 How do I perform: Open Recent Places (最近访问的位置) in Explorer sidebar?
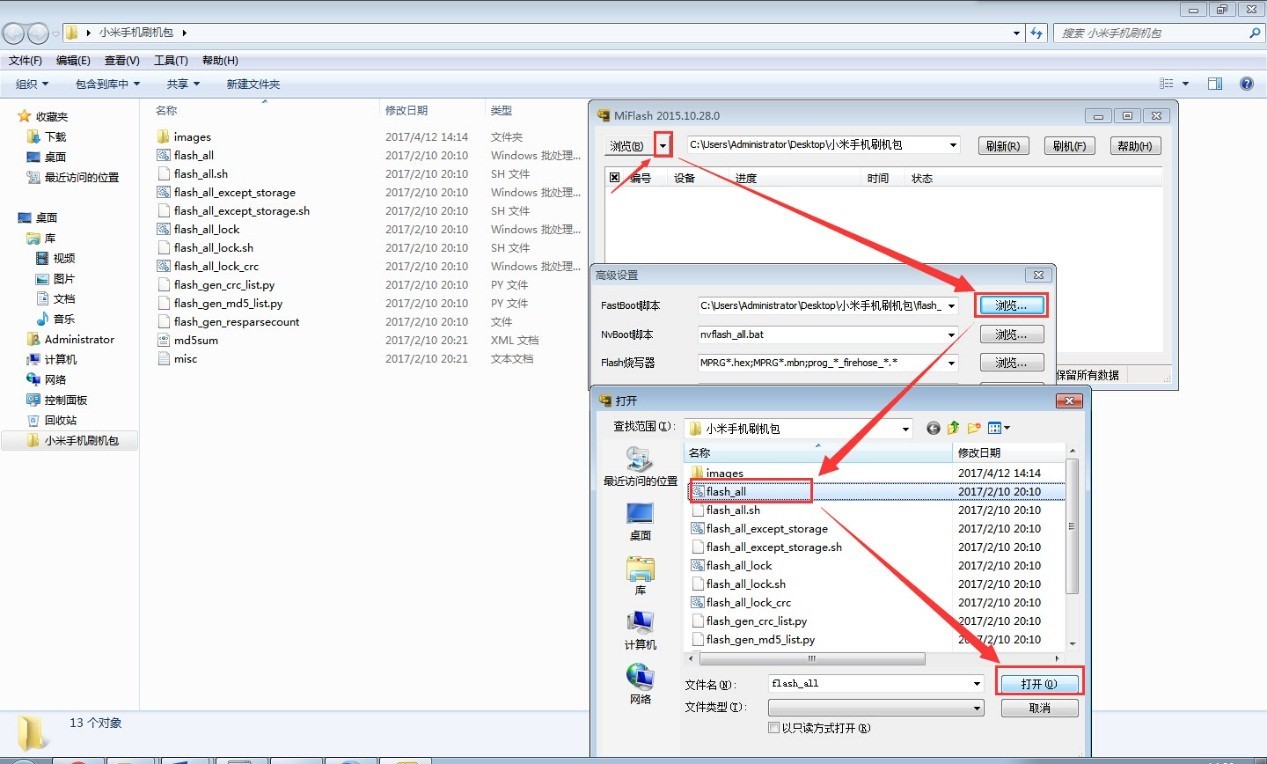72,177
